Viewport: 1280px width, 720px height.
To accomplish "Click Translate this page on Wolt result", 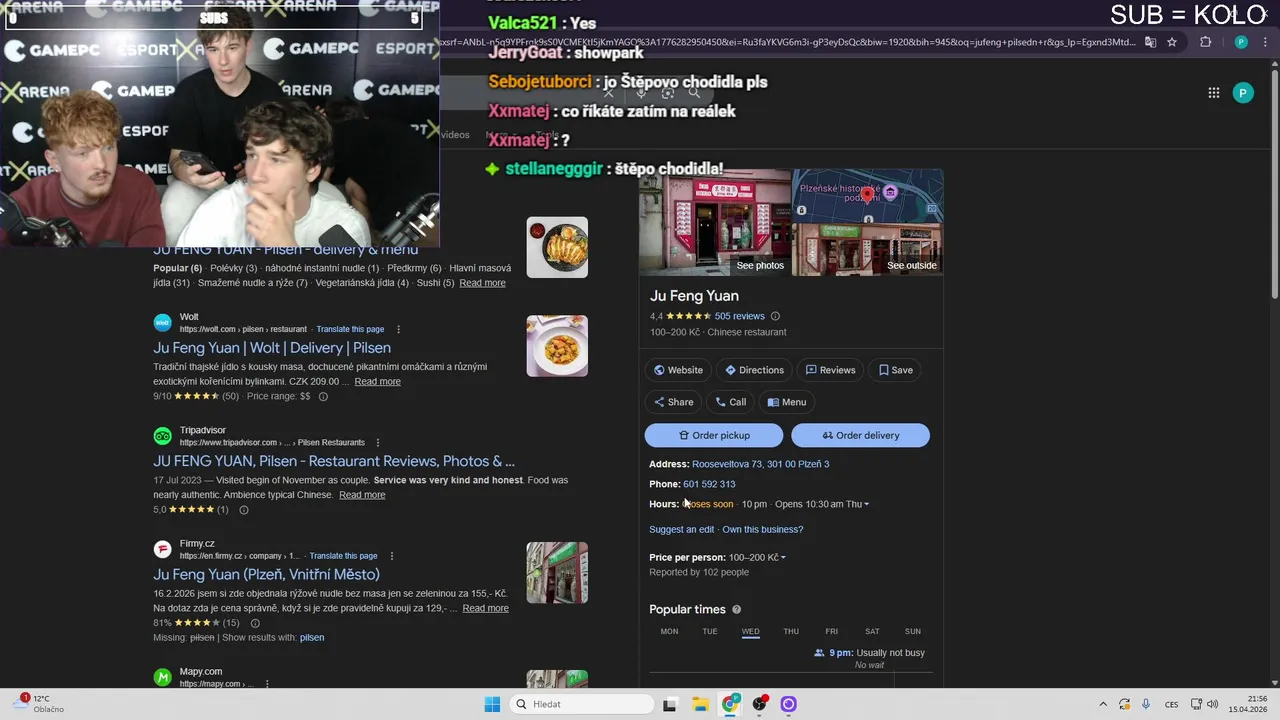I will click(350, 329).
